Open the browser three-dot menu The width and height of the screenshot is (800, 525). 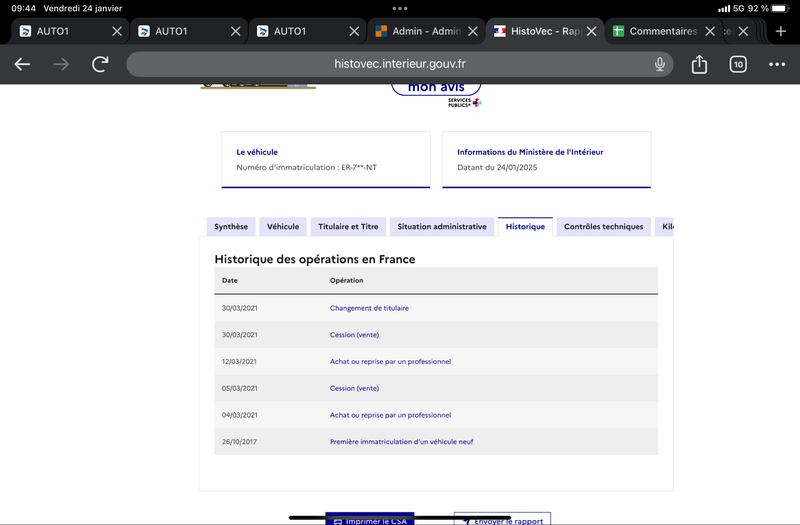click(777, 64)
